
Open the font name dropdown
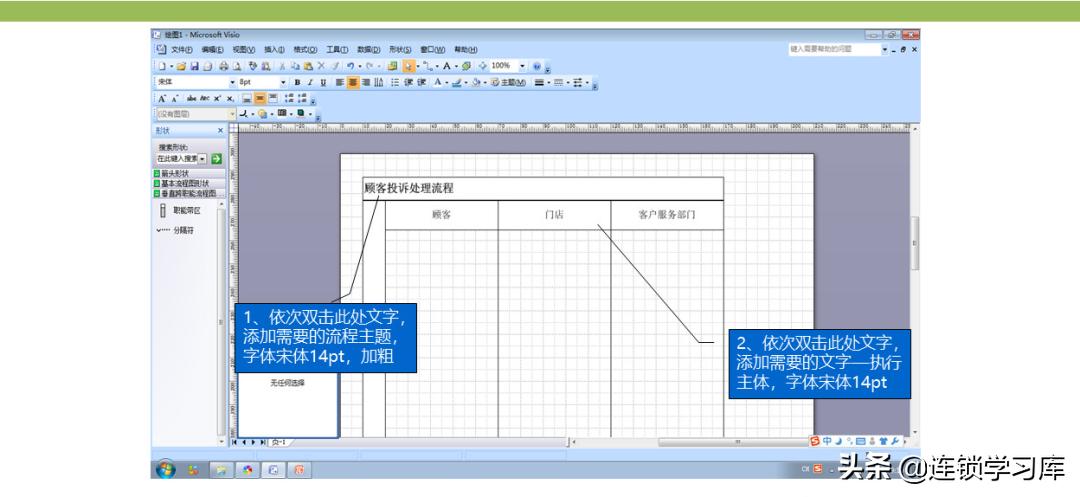[x=233, y=83]
